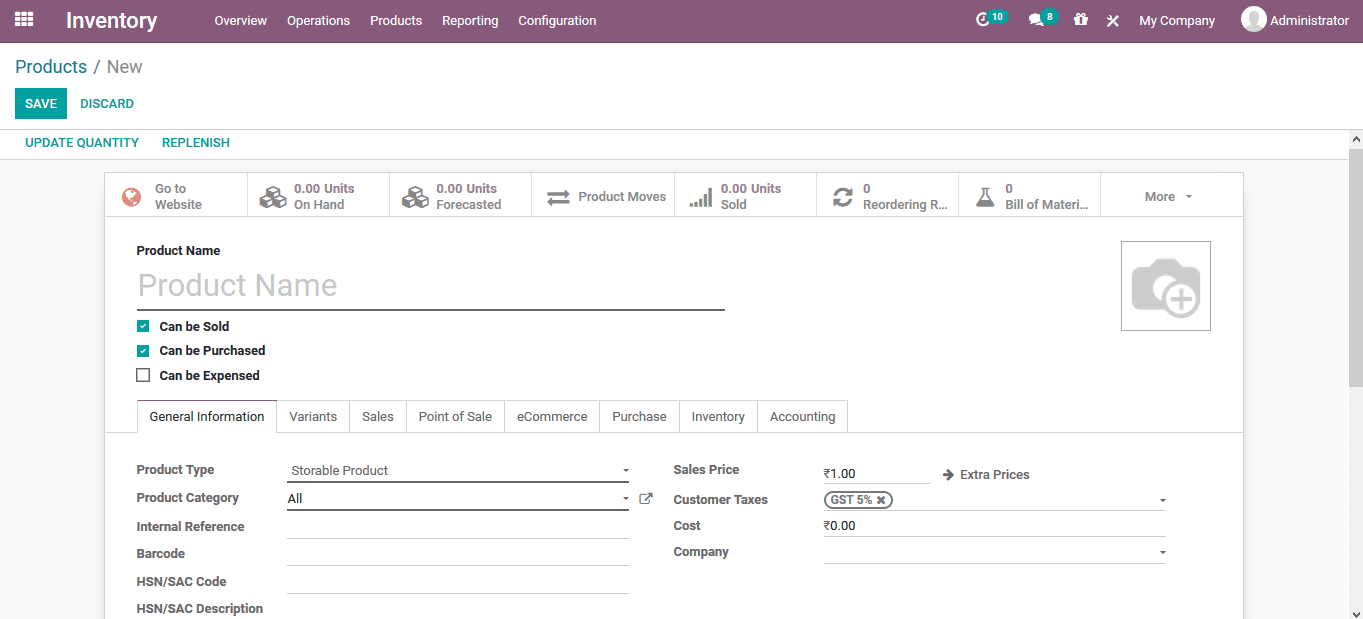This screenshot has width=1363, height=619.
Task: Switch to the eCommerce tab
Action: tap(551, 416)
